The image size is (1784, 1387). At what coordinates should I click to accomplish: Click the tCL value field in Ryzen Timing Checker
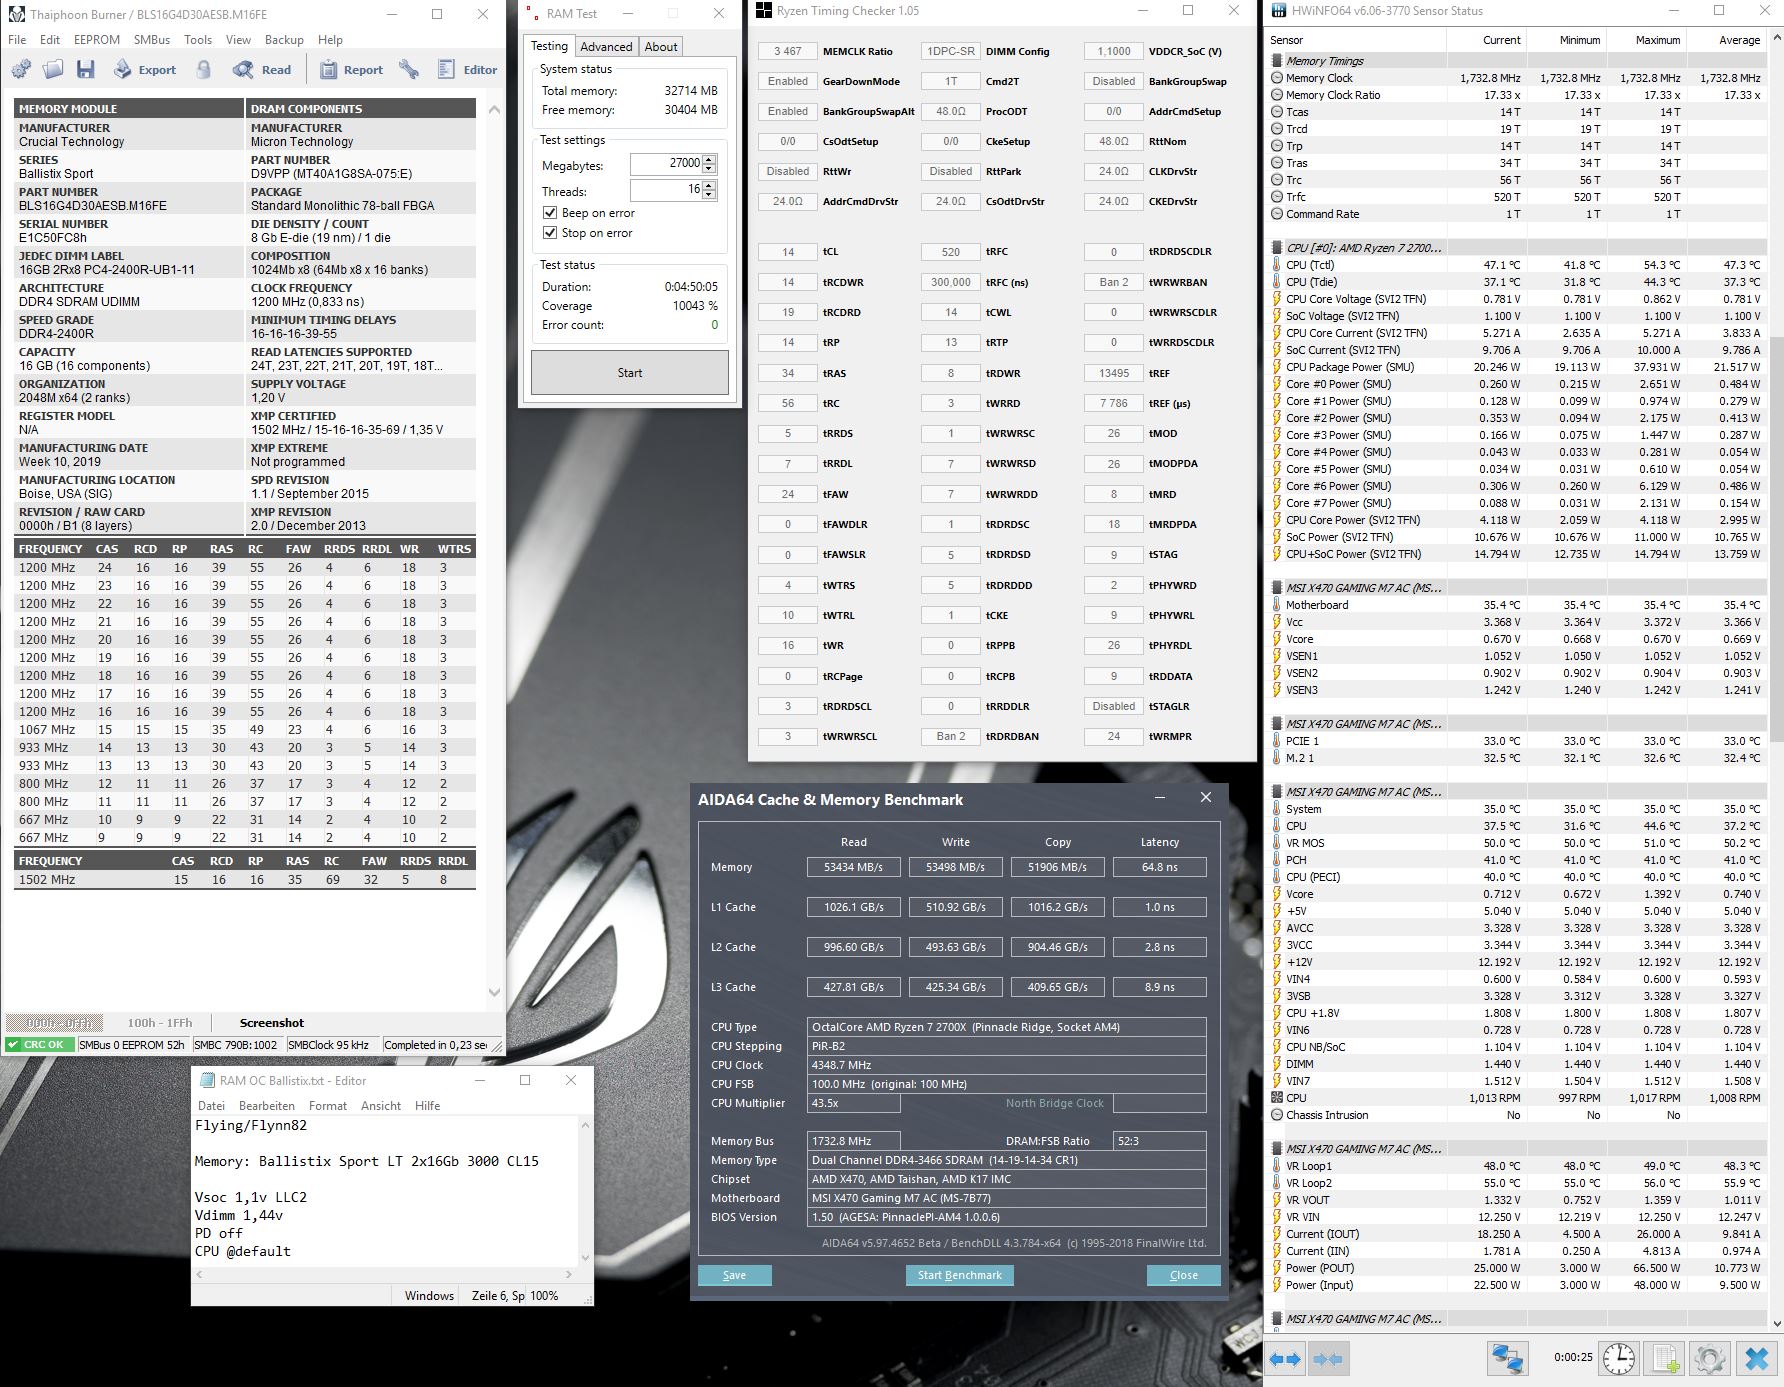click(788, 252)
